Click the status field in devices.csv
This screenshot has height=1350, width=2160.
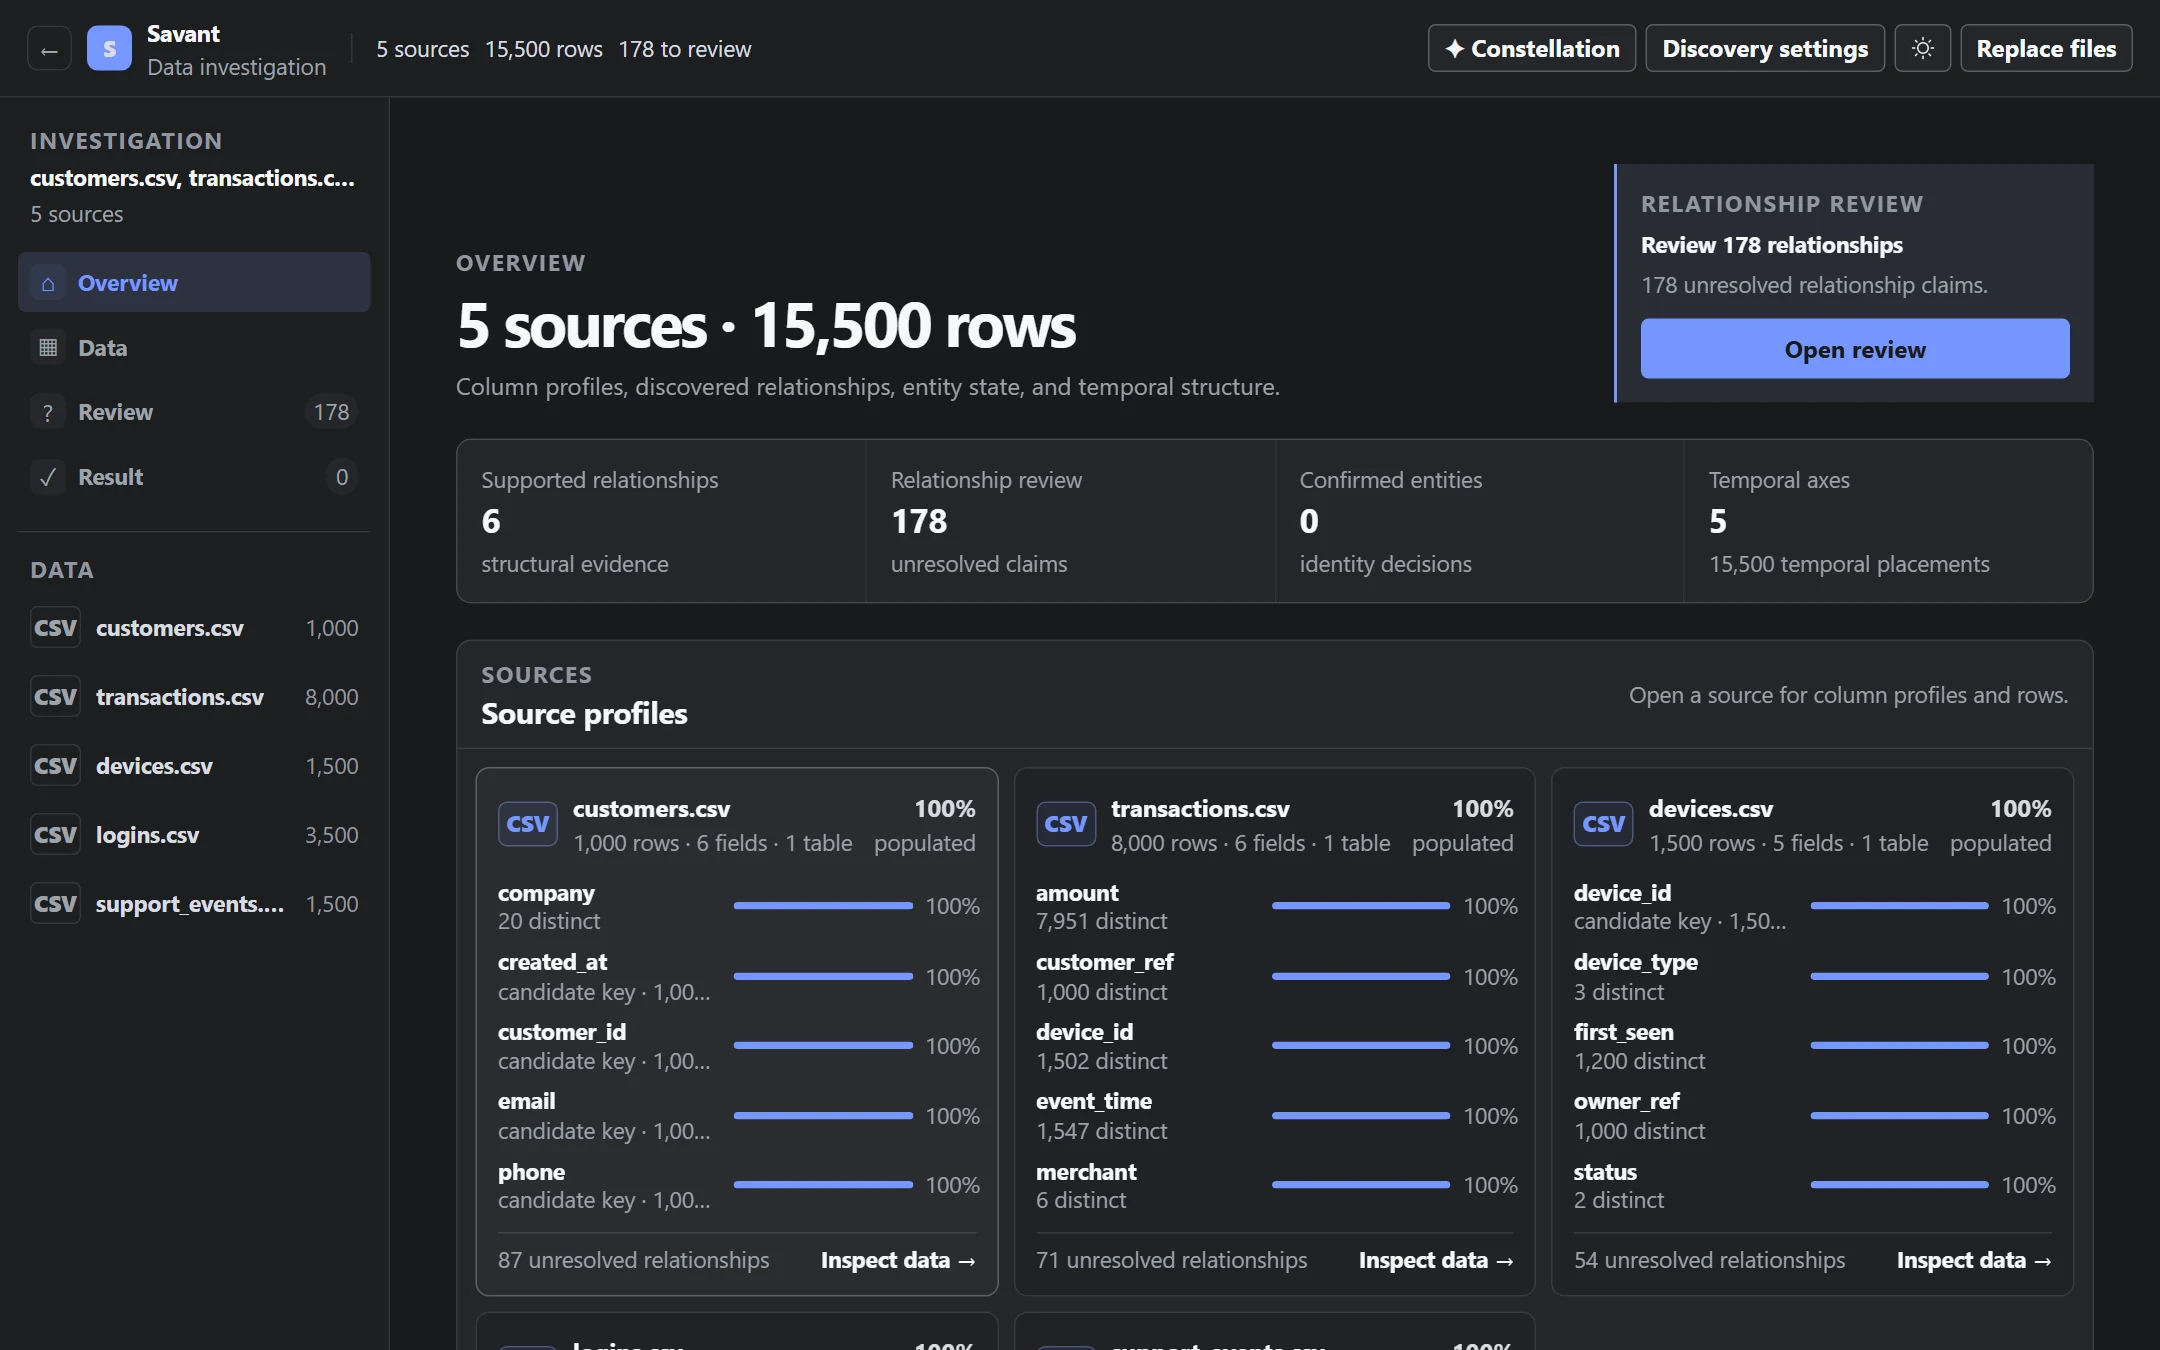point(1814,1185)
